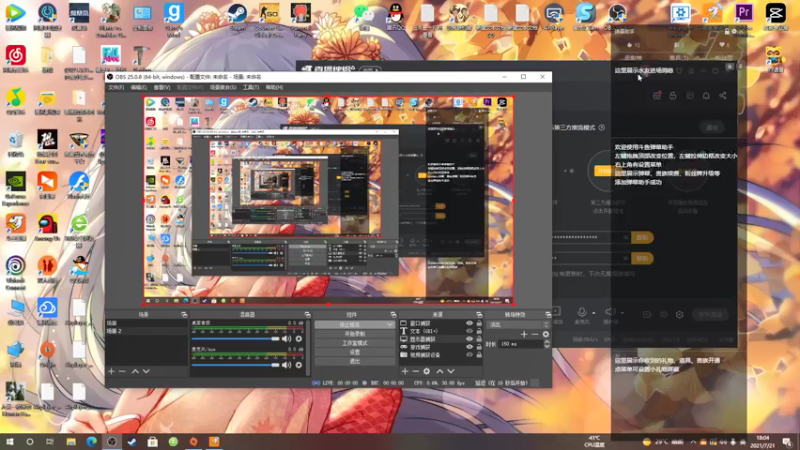Toggle lock for 窗口捕获 source
Screen dimensions: 800x450
pyautogui.click(x=479, y=323)
